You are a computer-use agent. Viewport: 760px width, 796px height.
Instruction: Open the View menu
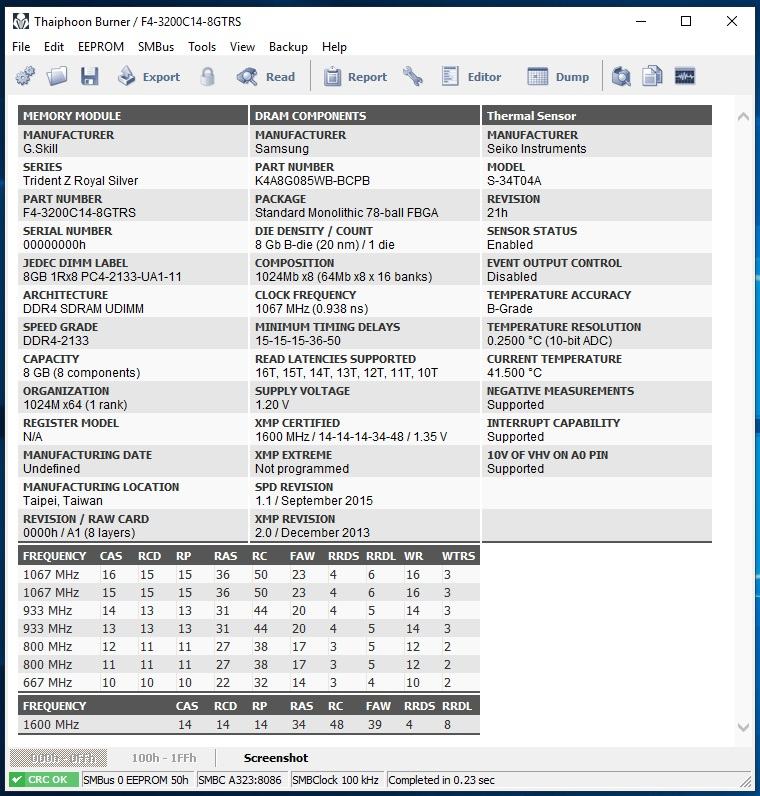pyautogui.click(x=242, y=47)
